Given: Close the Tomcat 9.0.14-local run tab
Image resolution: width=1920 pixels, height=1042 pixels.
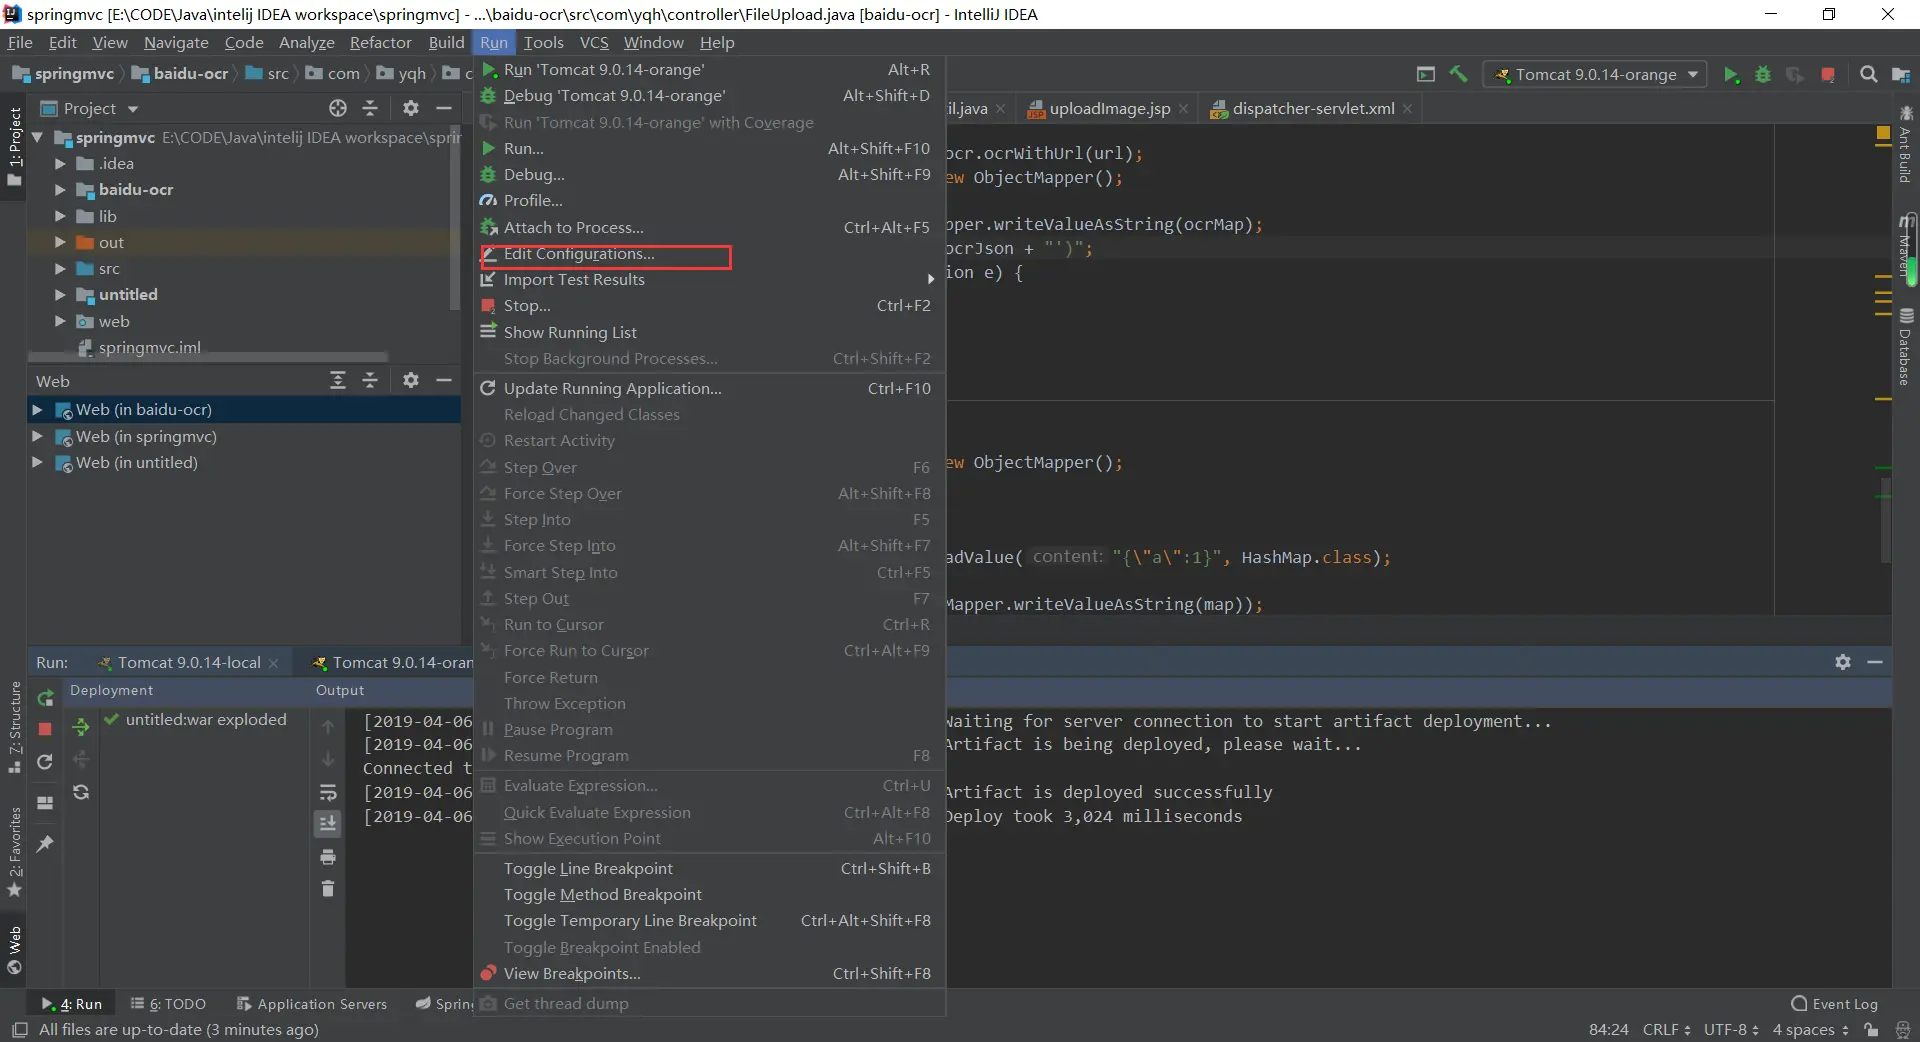Looking at the screenshot, I should pyautogui.click(x=273, y=663).
